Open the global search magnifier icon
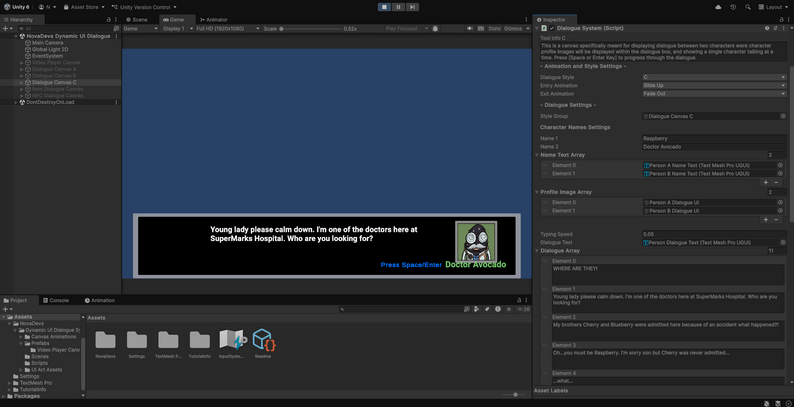 747,7
